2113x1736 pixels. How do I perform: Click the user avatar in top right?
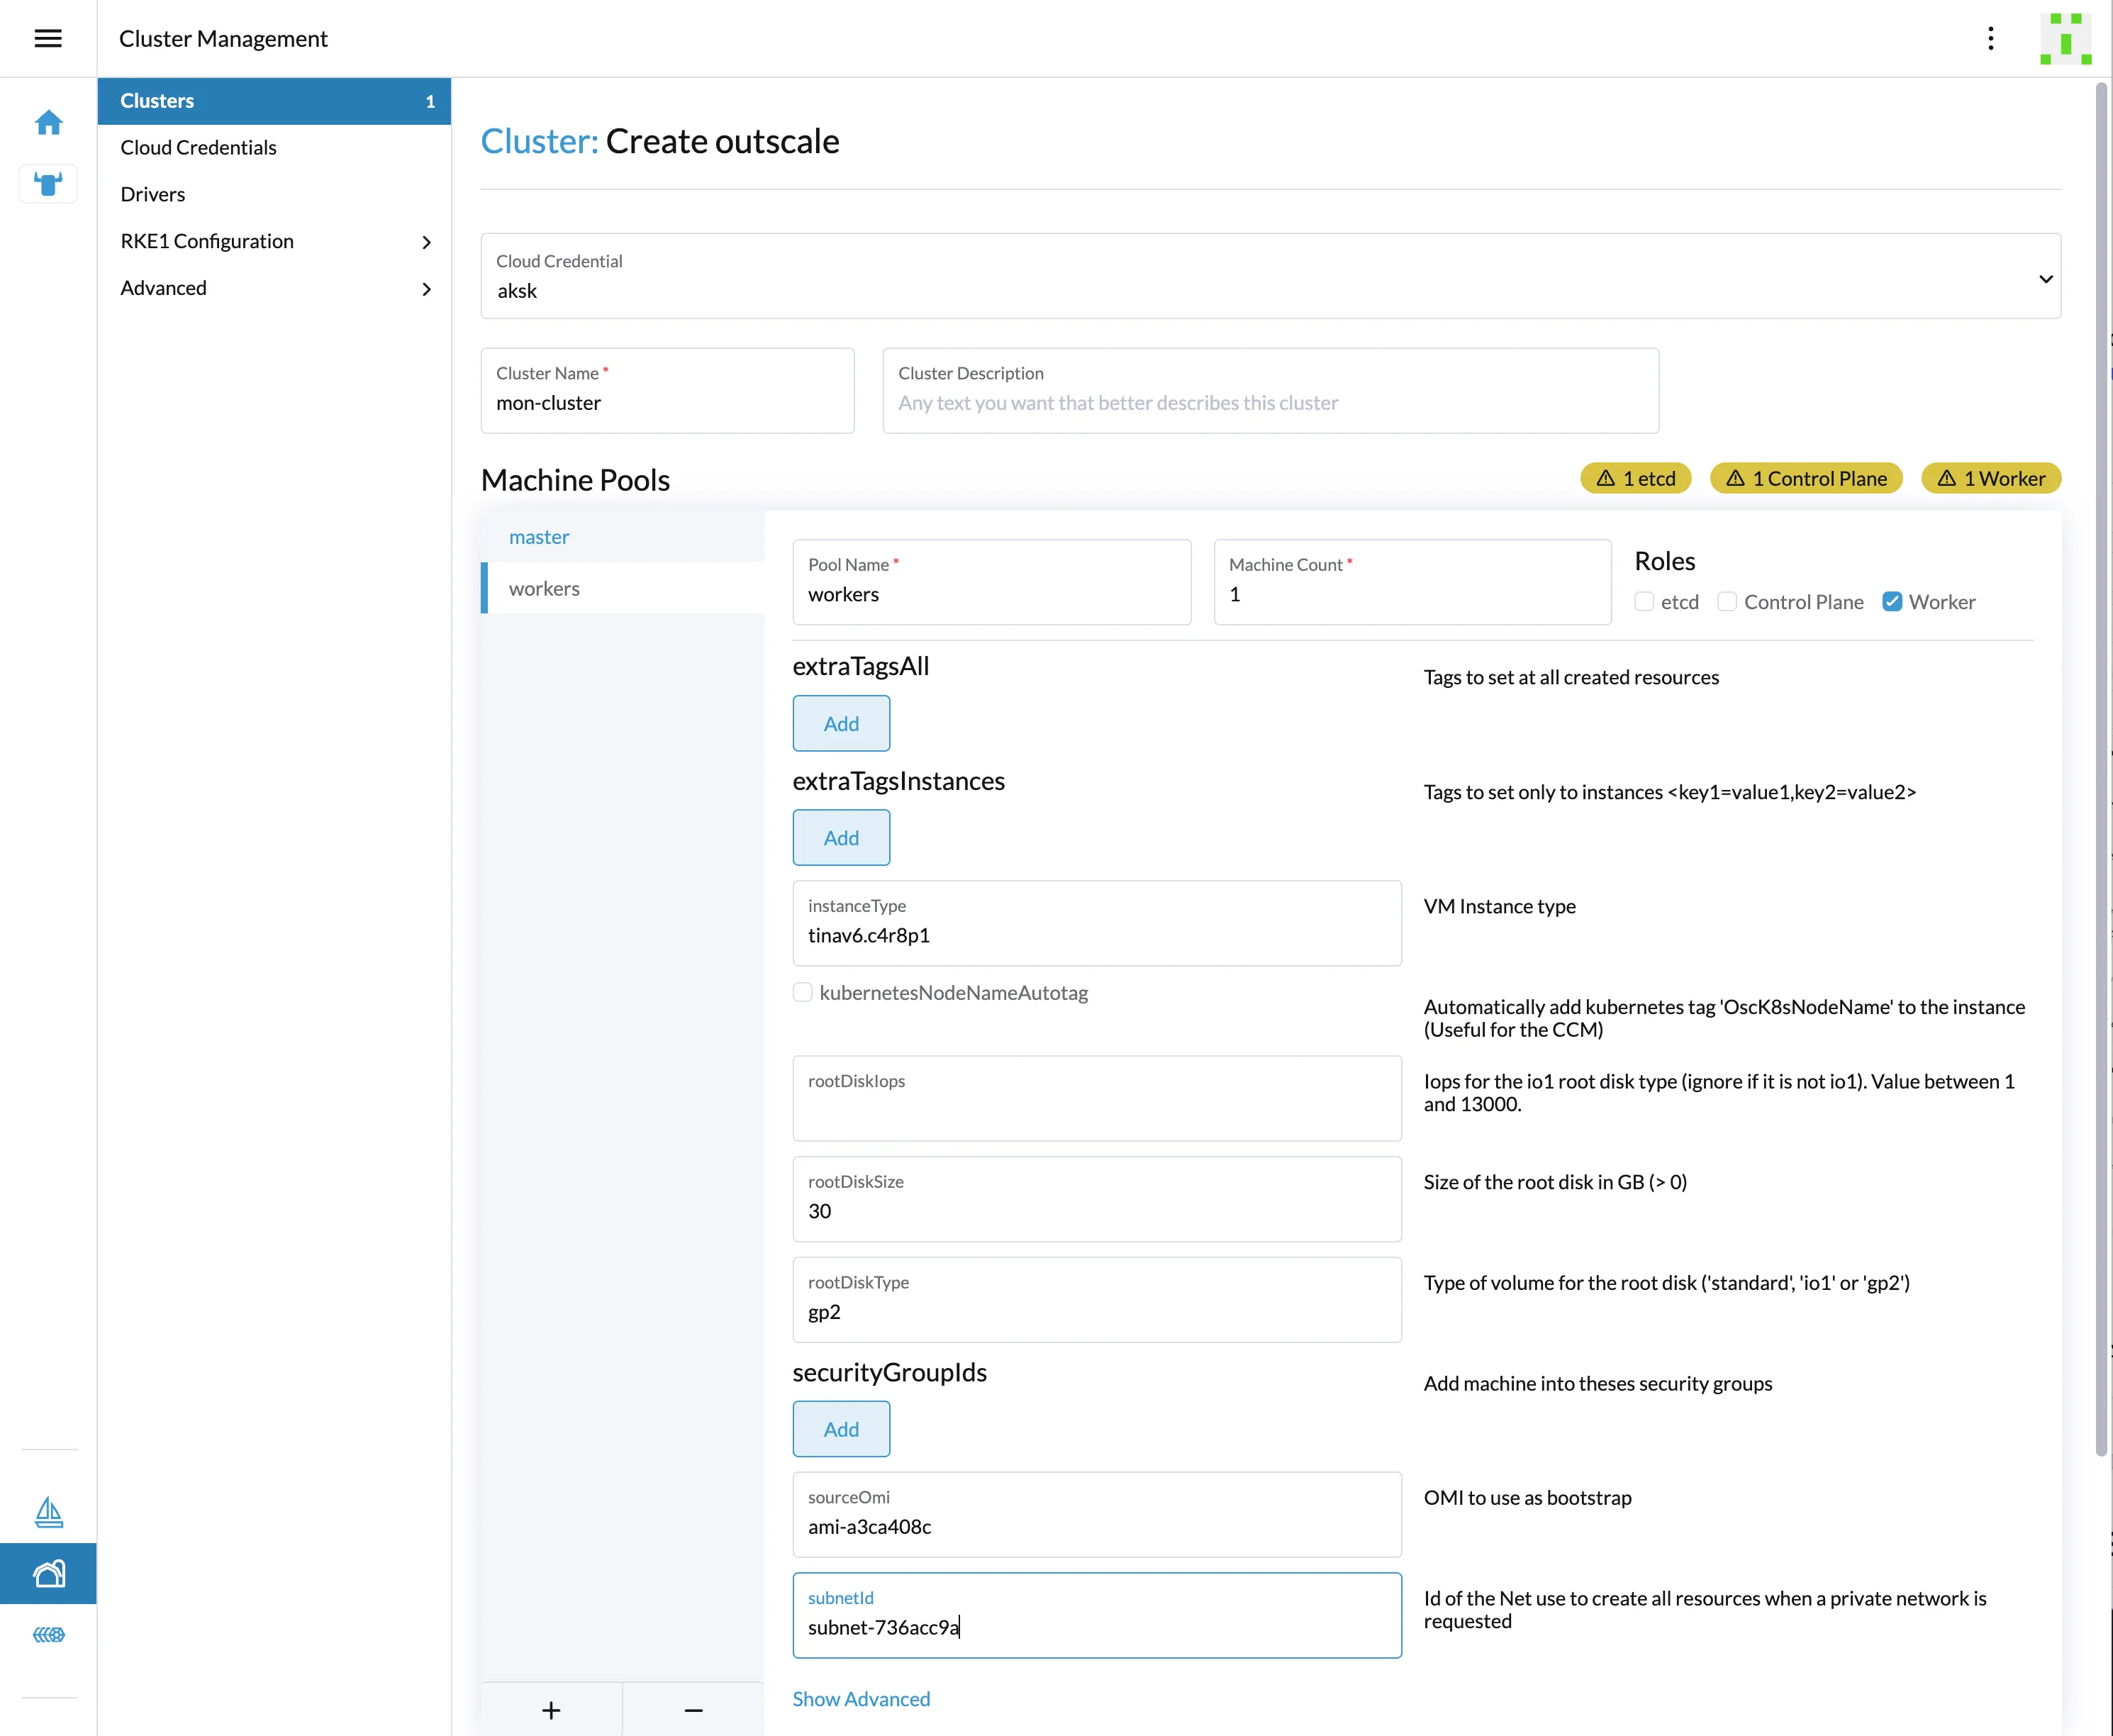point(2065,38)
